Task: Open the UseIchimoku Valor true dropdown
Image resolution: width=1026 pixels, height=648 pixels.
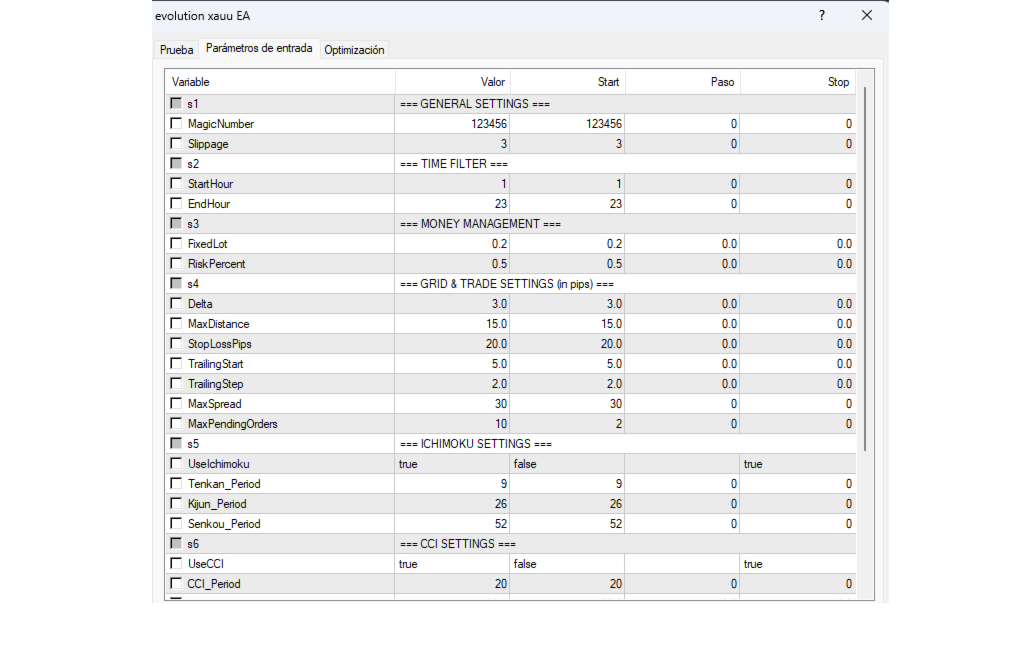Action: coord(452,464)
